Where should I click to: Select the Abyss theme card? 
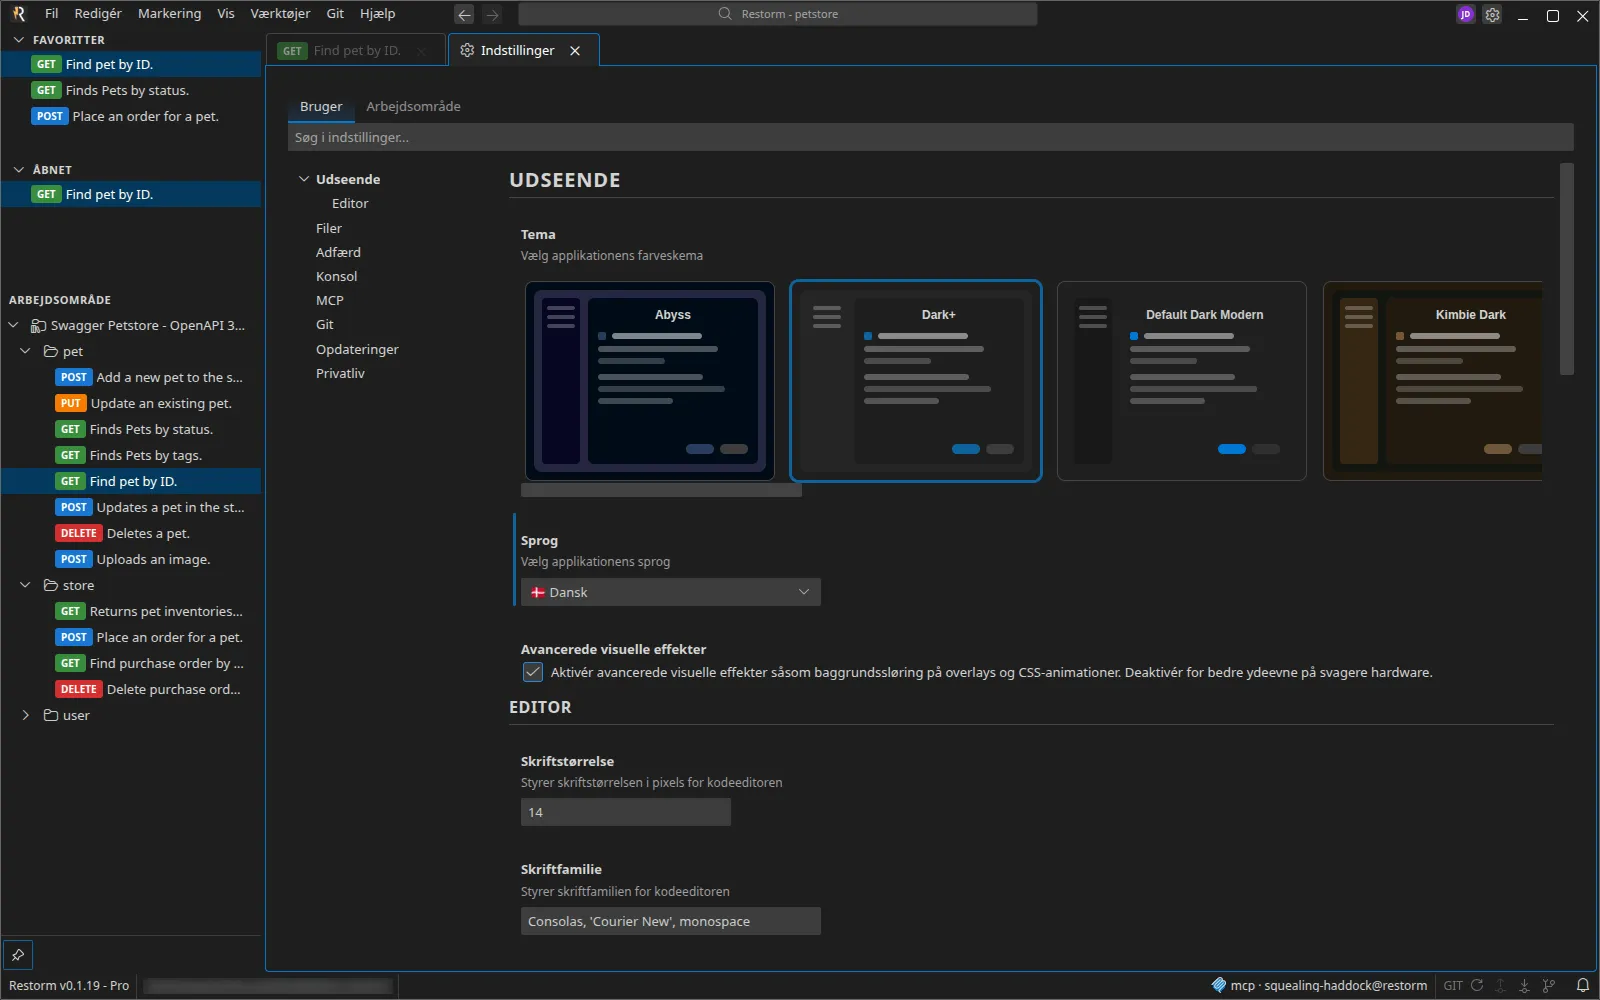pos(650,381)
